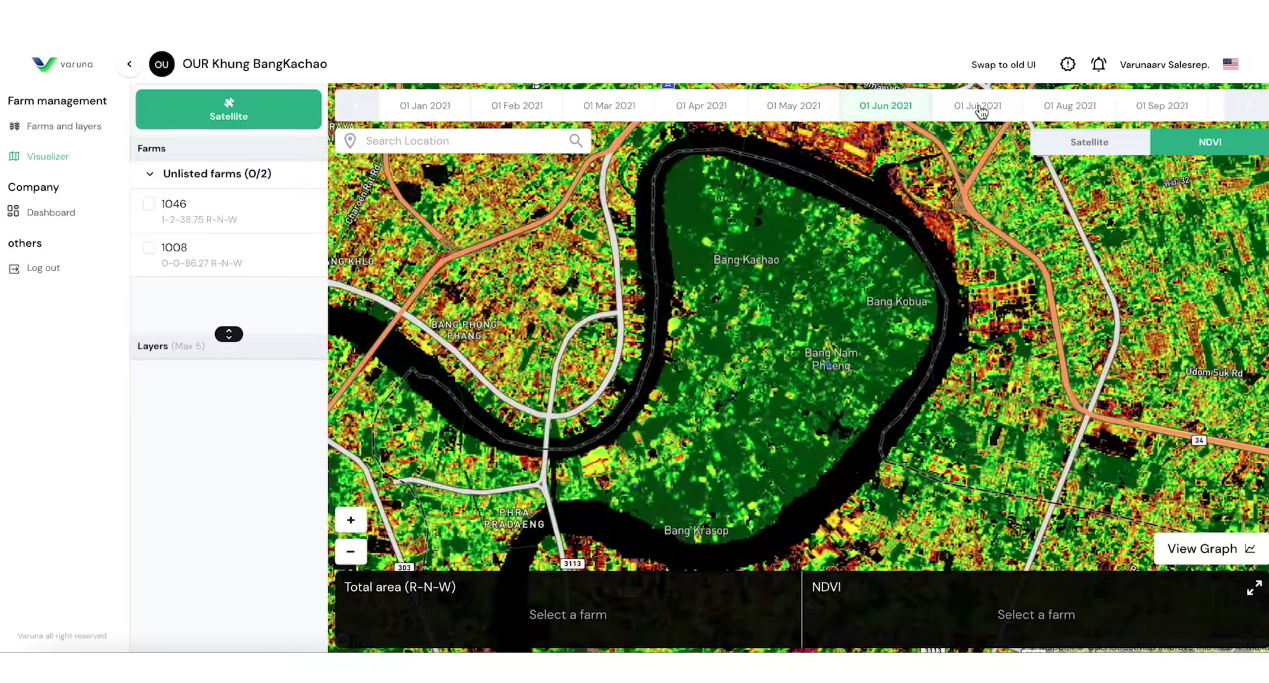
Task: Expand the map info panel fullscreen
Action: click(x=1254, y=588)
